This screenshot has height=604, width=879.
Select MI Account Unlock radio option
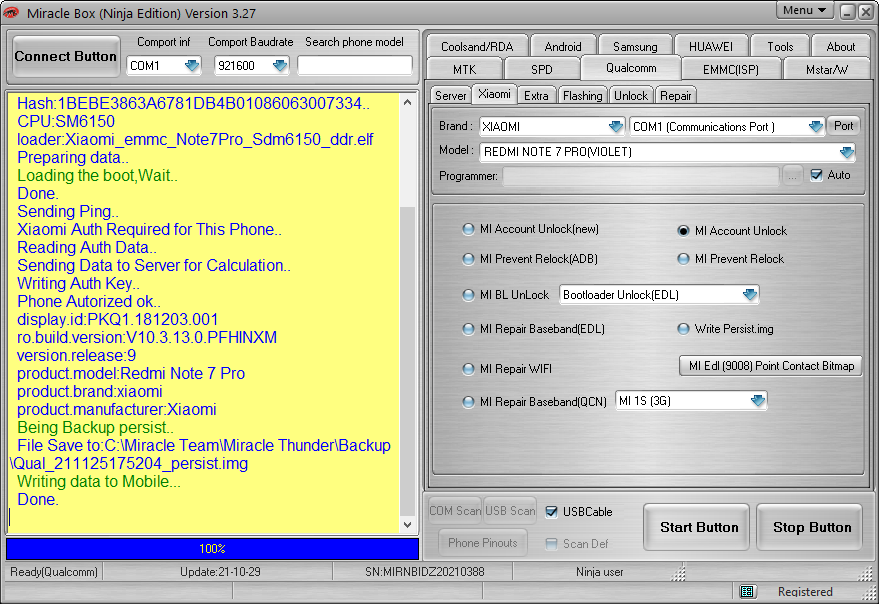coord(683,230)
